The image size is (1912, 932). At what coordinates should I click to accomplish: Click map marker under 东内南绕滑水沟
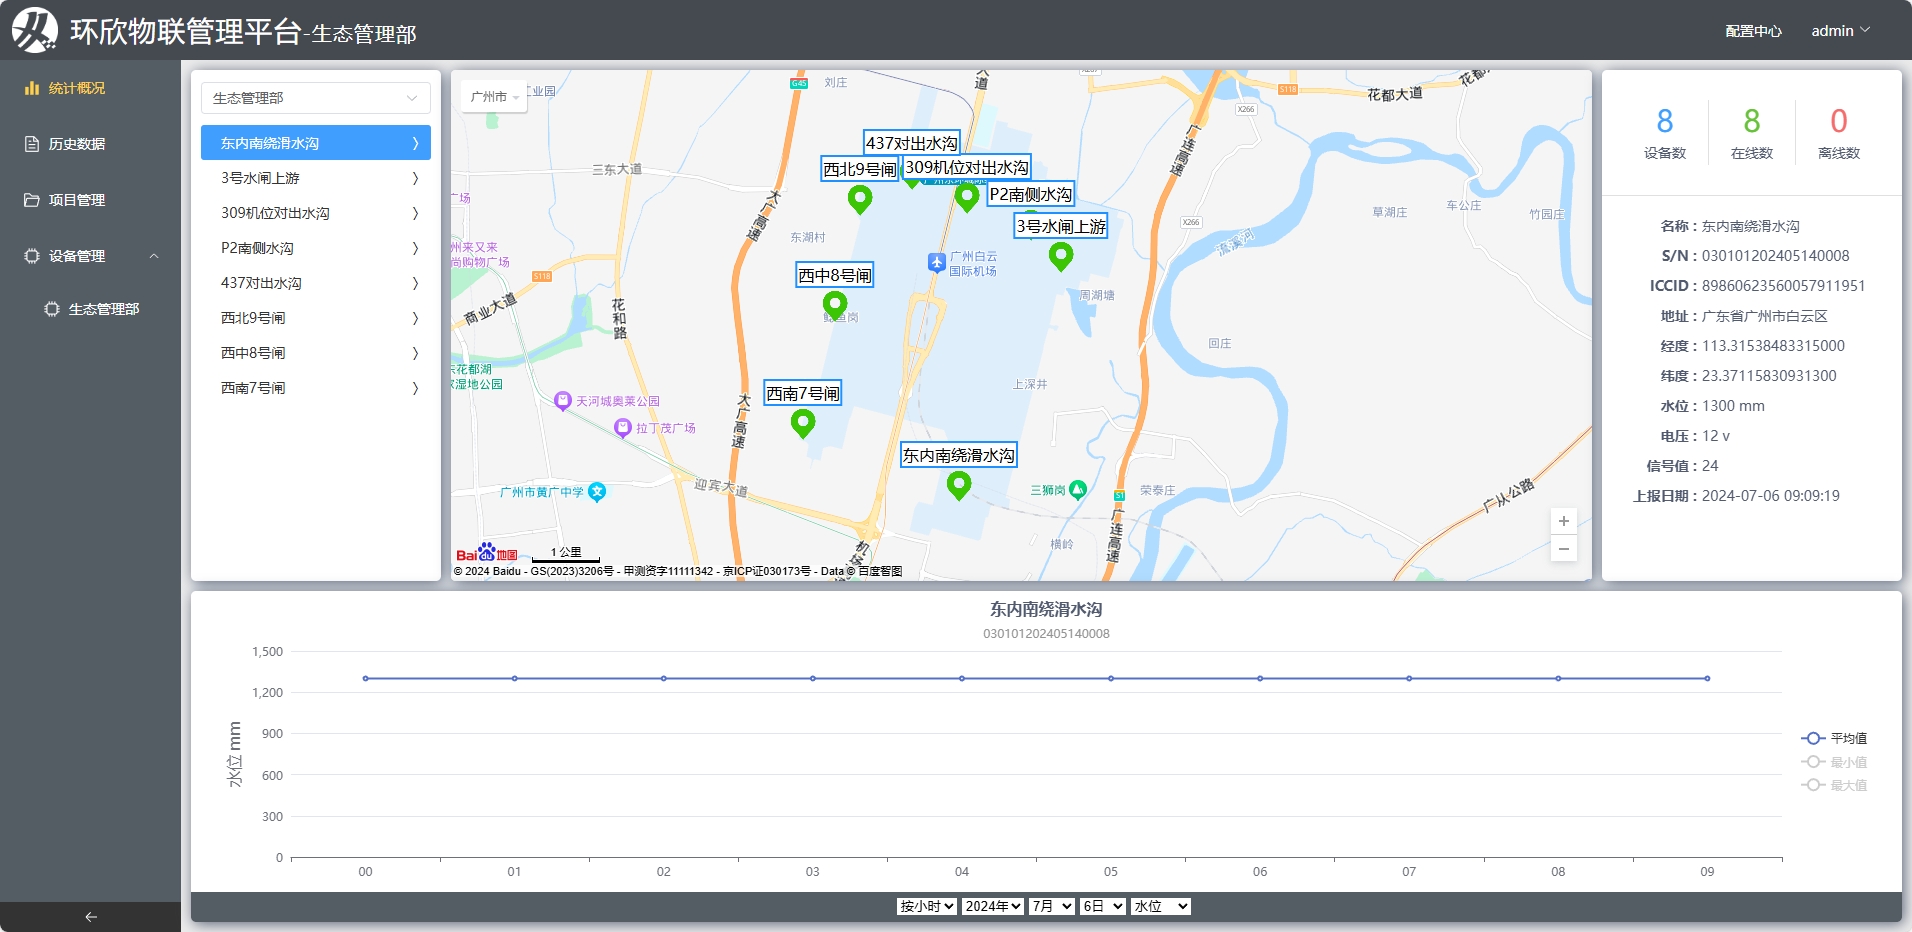[959, 485]
